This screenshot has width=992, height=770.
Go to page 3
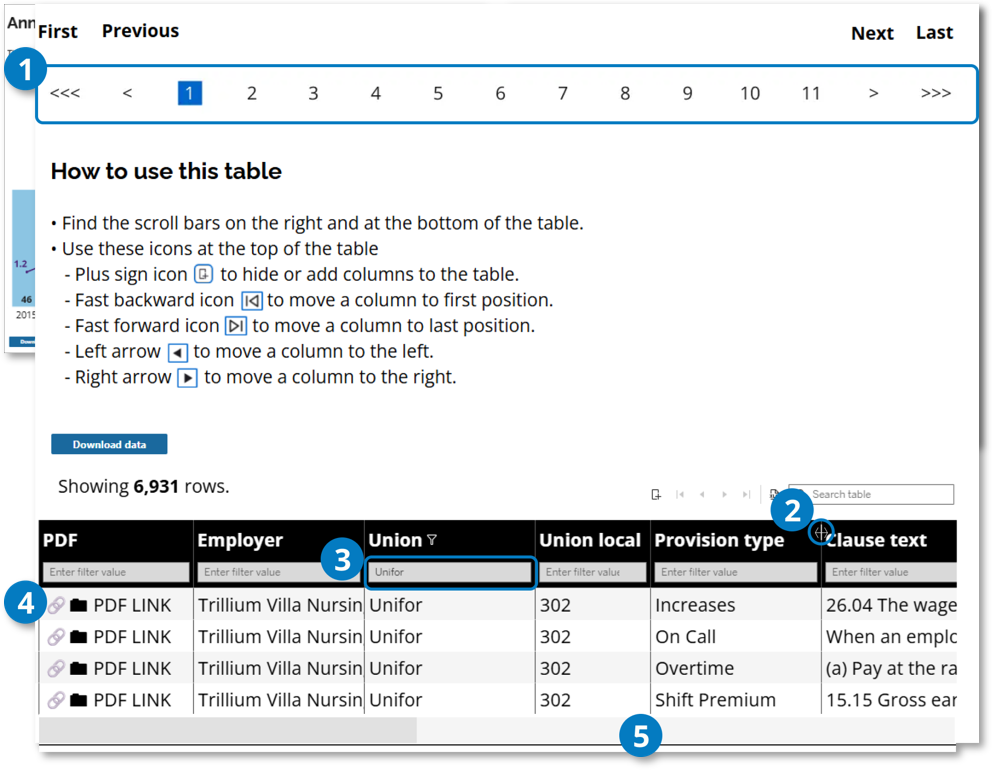tap(313, 94)
